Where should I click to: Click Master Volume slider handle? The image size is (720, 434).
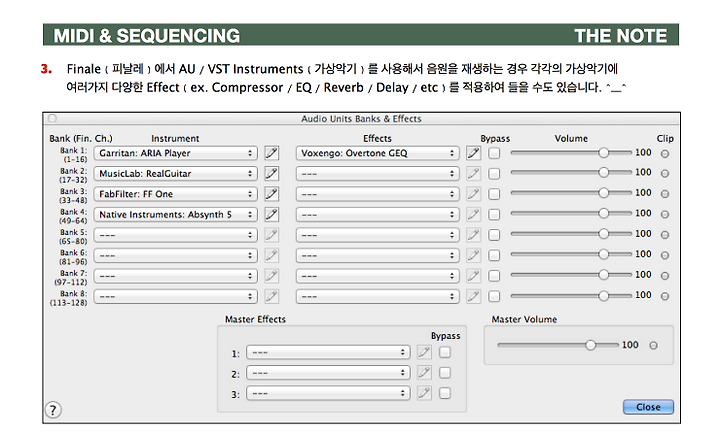(x=591, y=344)
